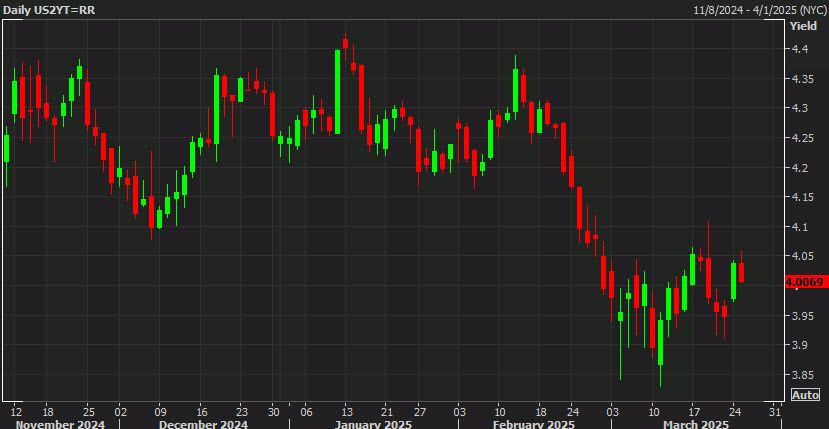Click the 4.25 yield axis tick
829x429 pixels.
click(x=803, y=139)
